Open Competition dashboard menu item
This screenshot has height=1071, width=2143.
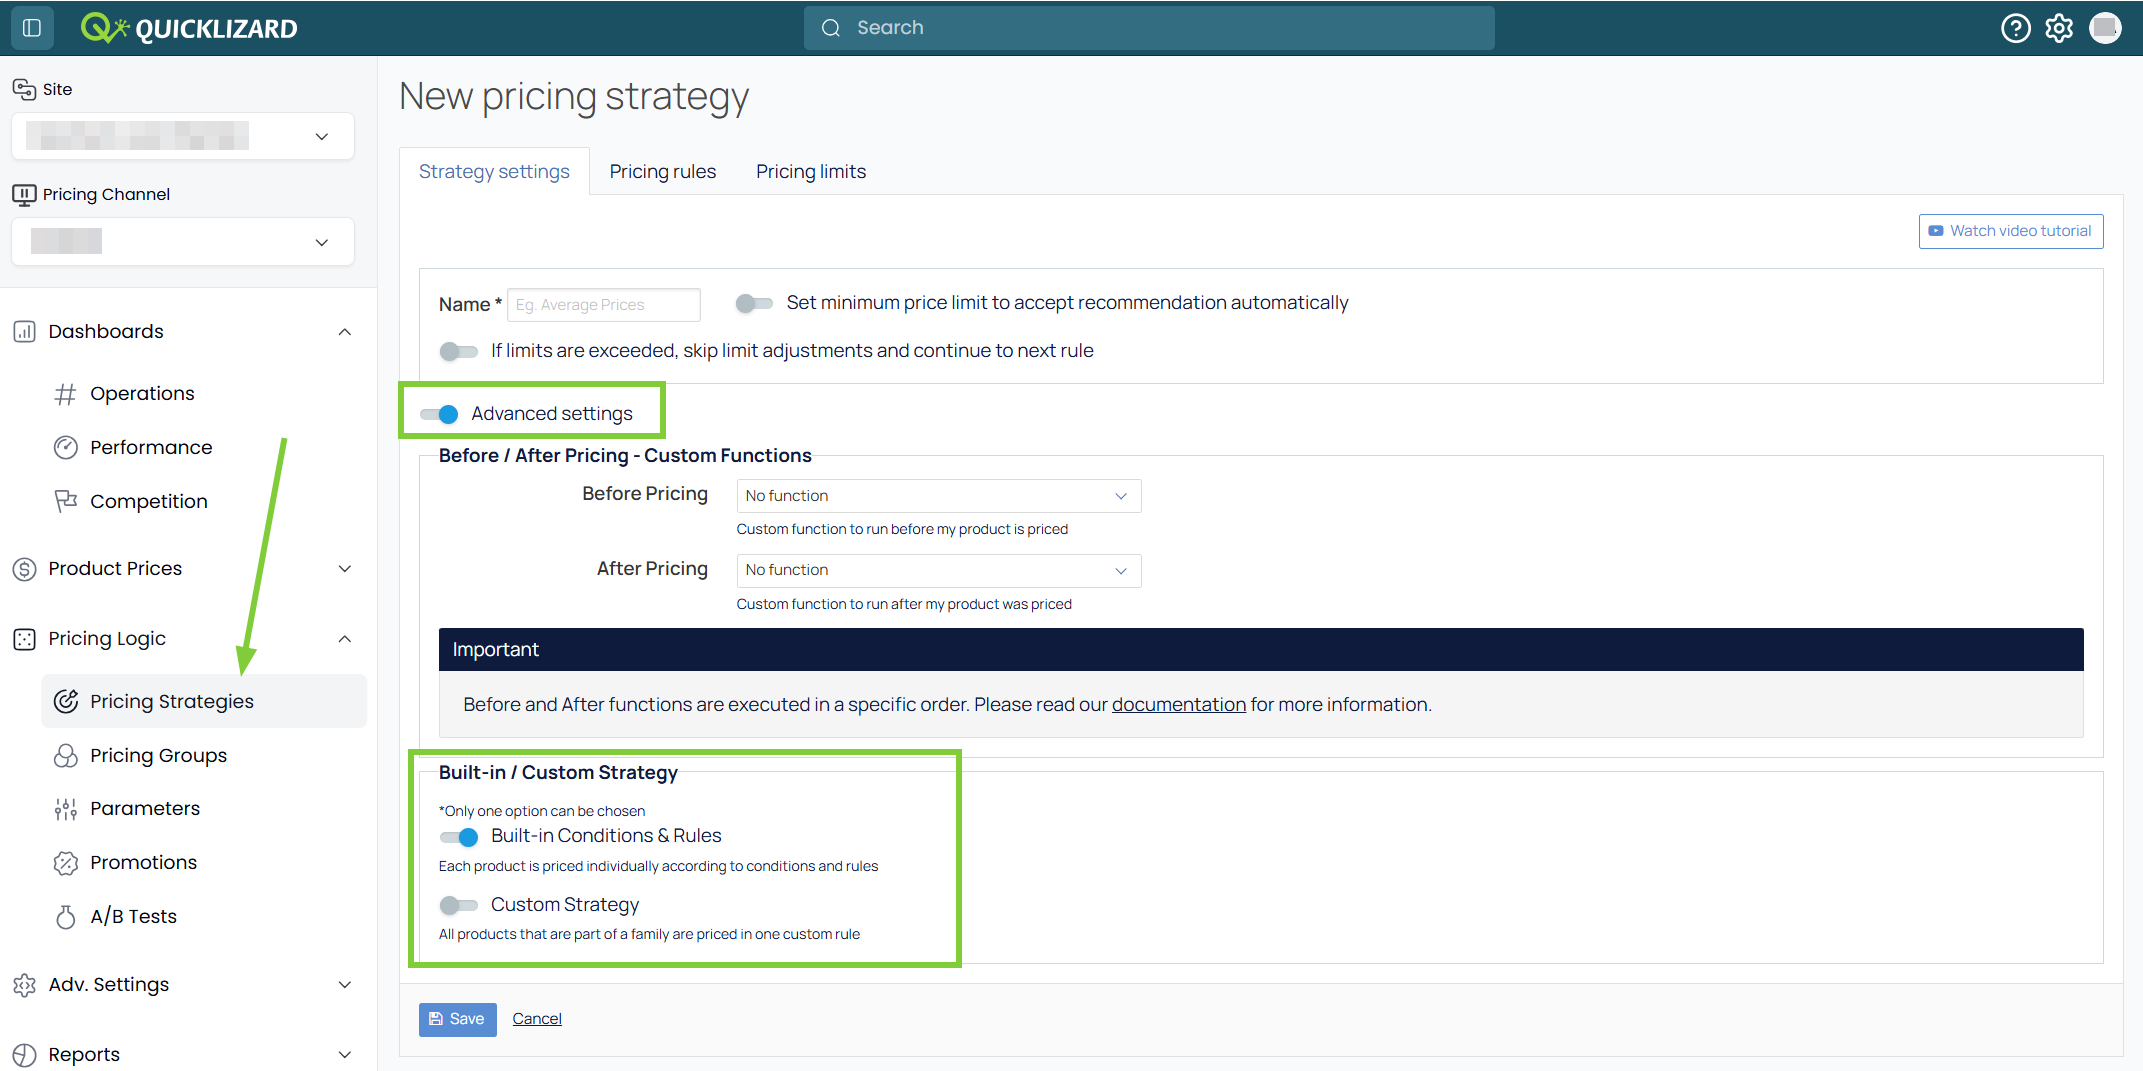(203, 501)
